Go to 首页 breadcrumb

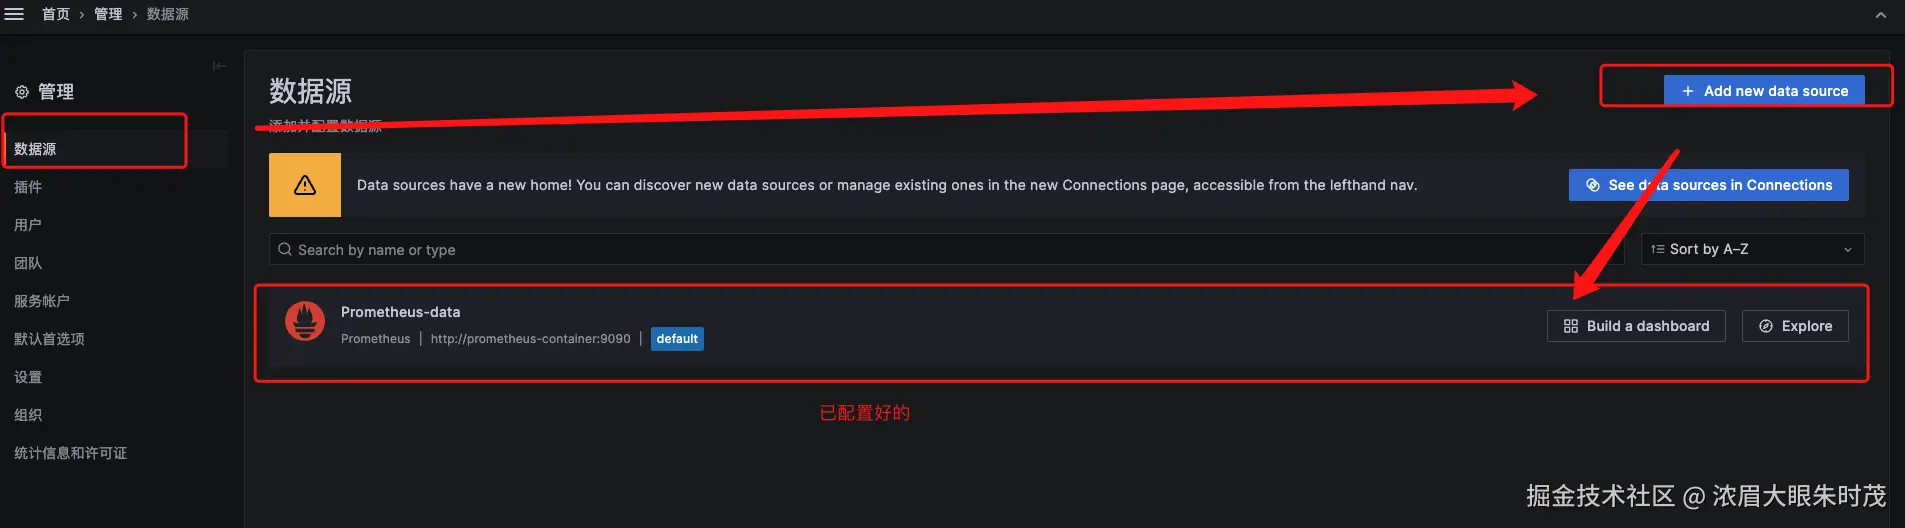click(x=56, y=14)
